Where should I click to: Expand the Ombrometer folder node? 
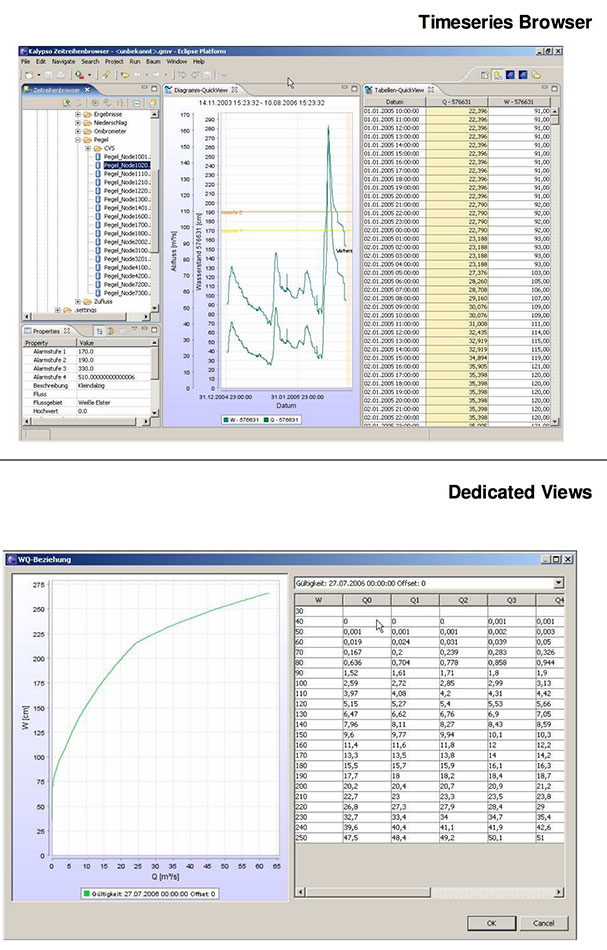coord(78,131)
